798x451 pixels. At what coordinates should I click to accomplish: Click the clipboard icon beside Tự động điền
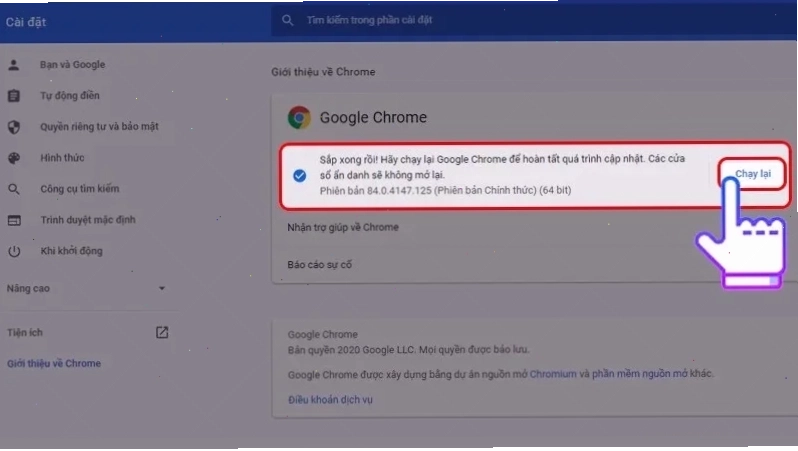[14, 96]
